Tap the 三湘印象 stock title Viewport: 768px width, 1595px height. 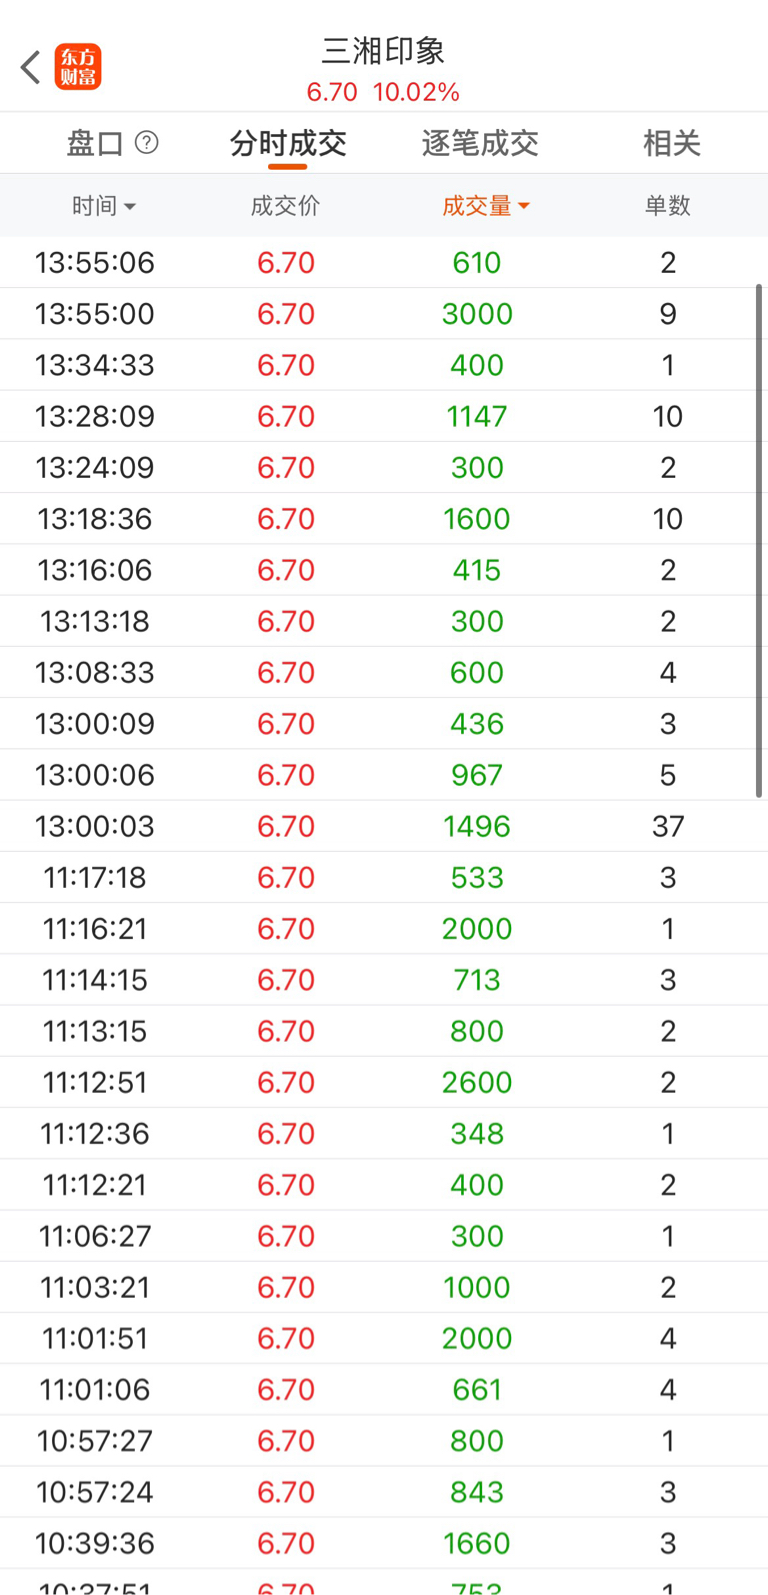(383, 50)
